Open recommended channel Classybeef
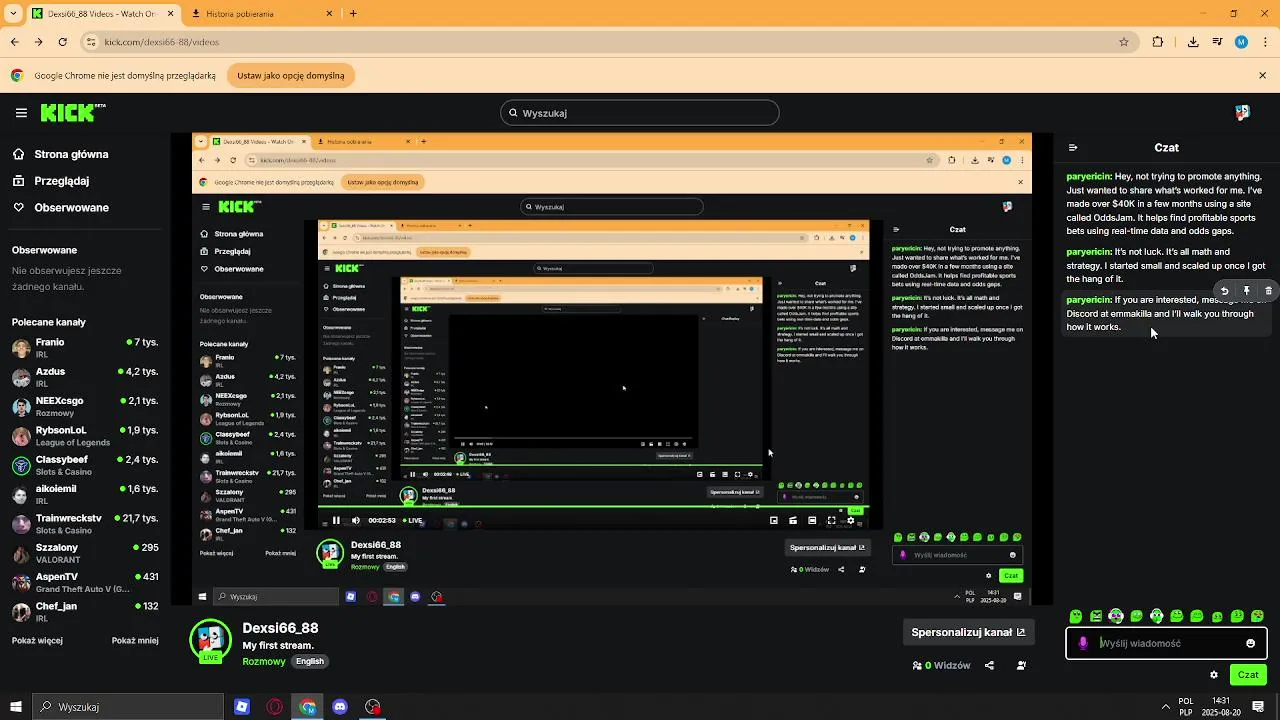The image size is (1280, 720). coord(85,465)
